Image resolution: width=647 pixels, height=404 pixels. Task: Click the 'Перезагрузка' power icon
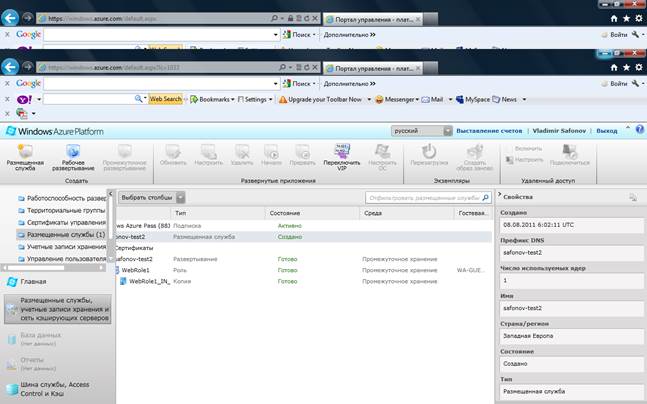[x=429, y=155]
